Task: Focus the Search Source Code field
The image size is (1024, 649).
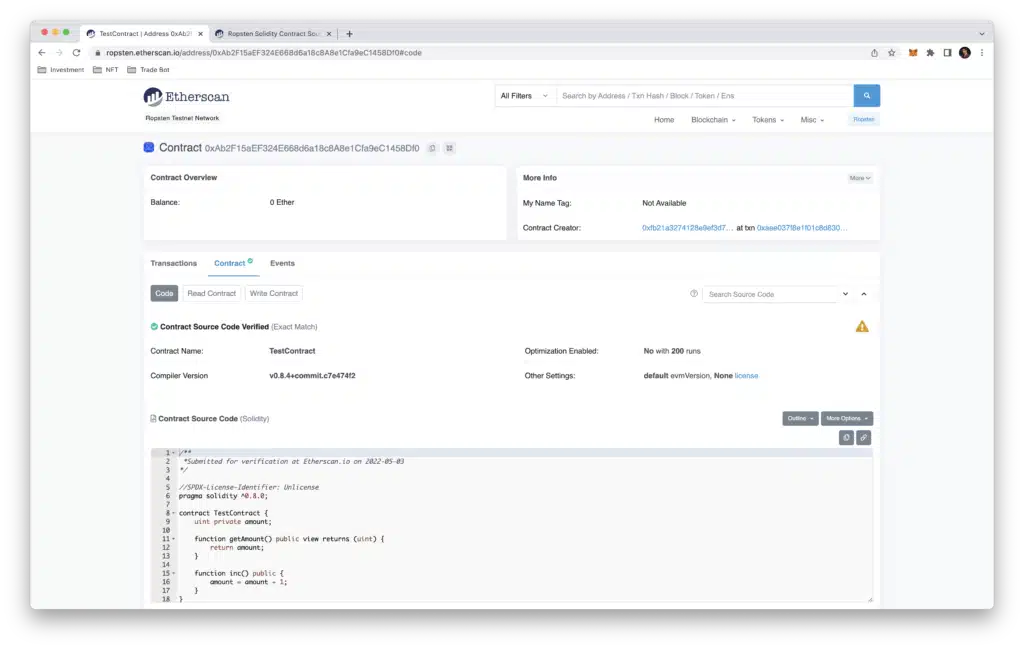Action: tap(769, 294)
